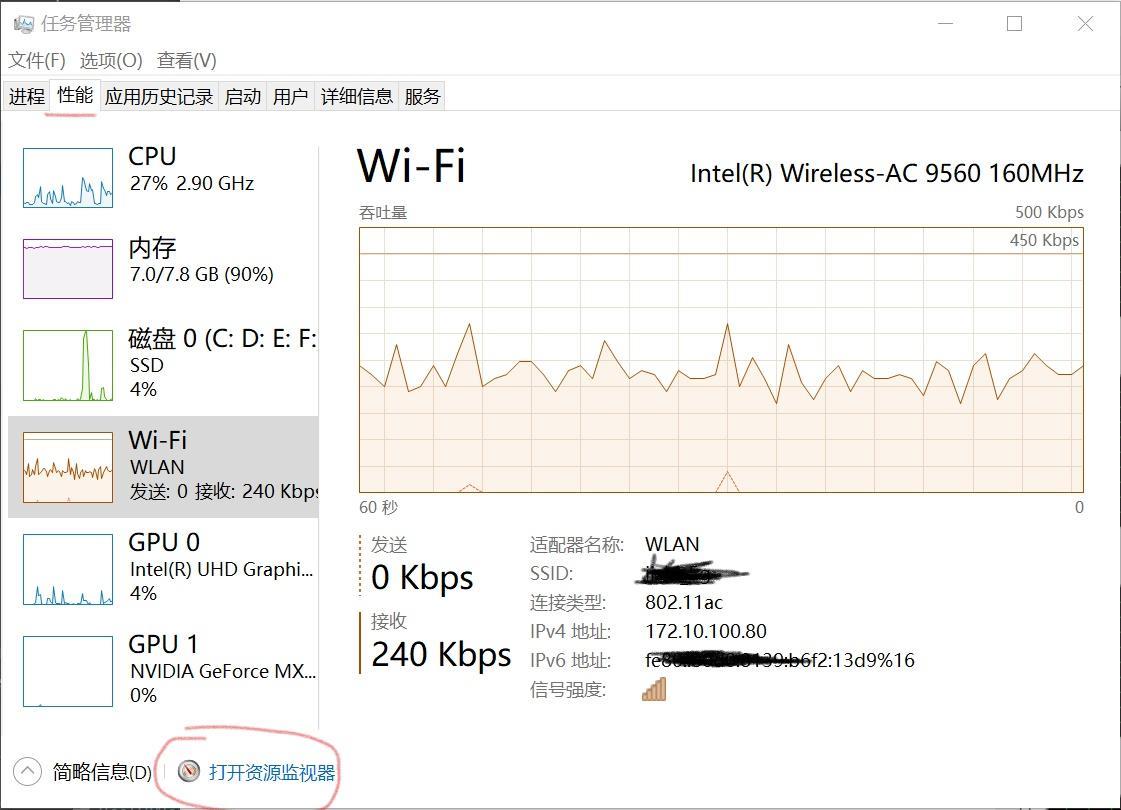Select the 内存 memory graph thumbnail

[x=68, y=269]
